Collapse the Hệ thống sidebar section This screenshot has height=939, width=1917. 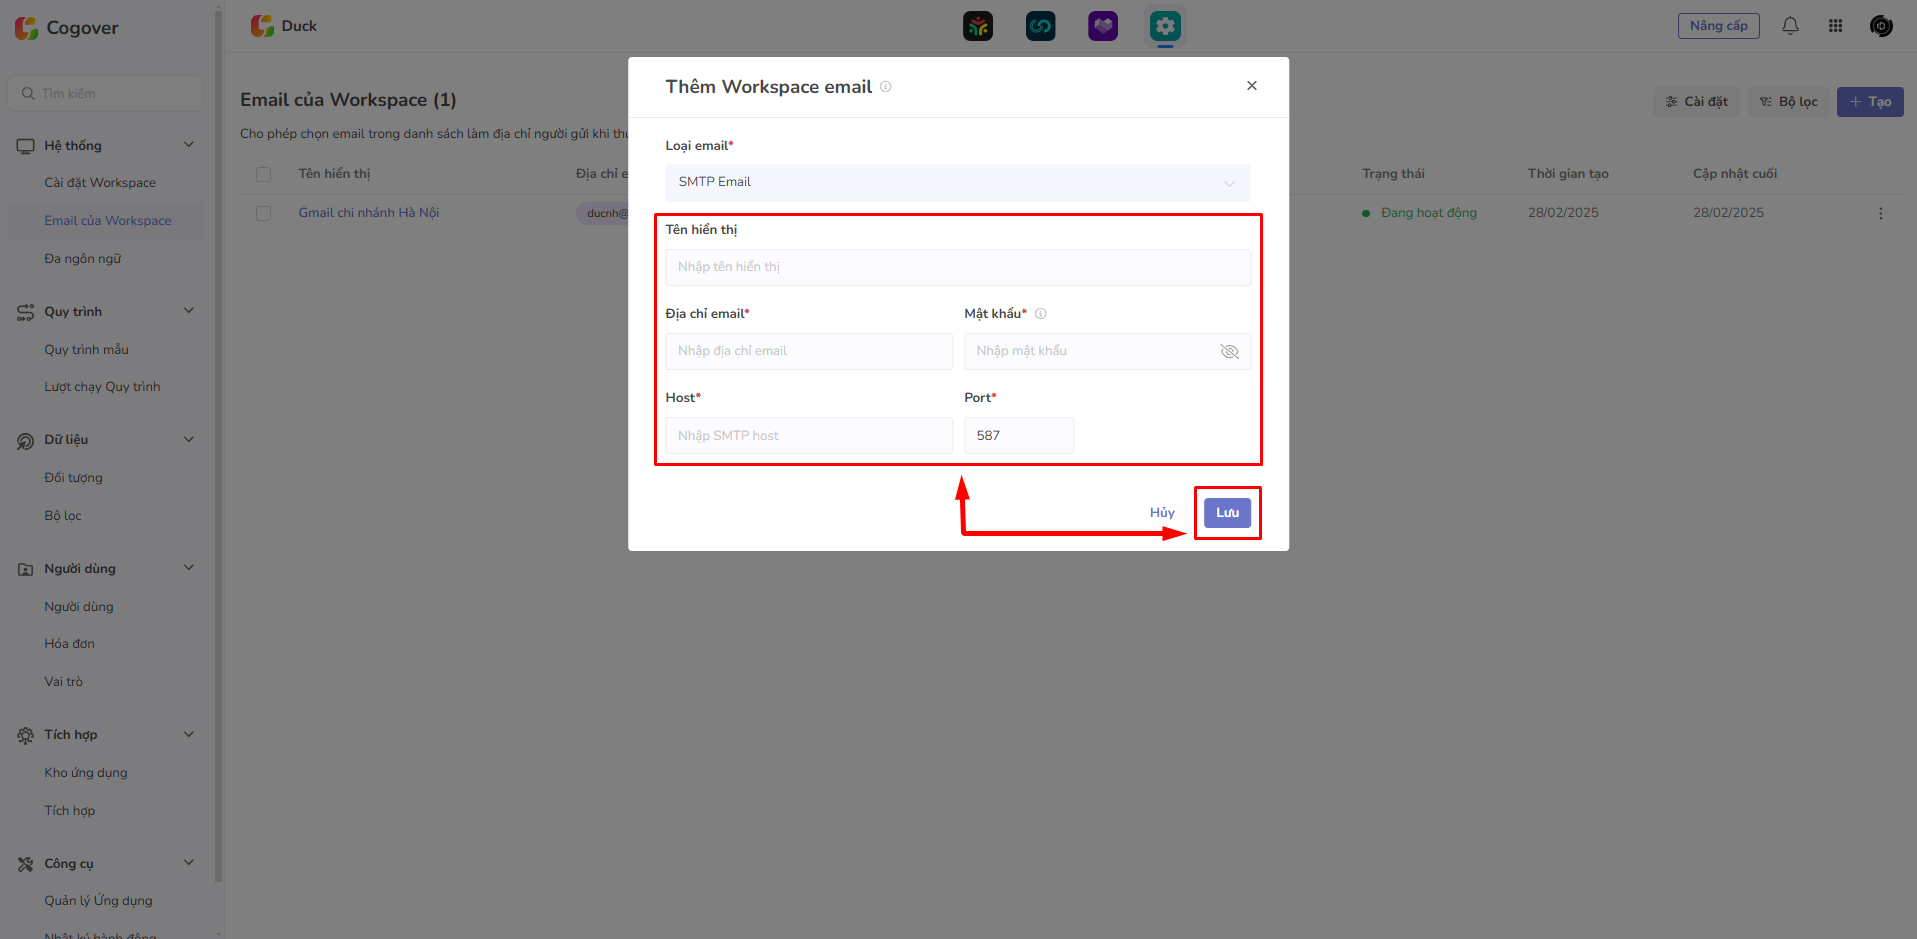click(189, 145)
